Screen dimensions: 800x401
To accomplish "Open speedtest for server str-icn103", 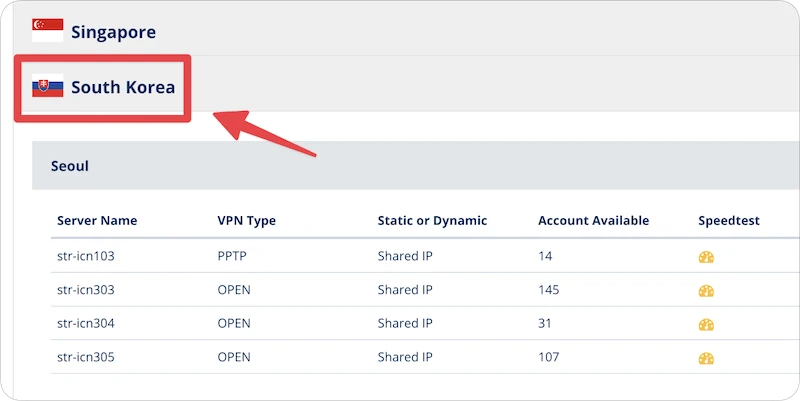I will [706, 257].
